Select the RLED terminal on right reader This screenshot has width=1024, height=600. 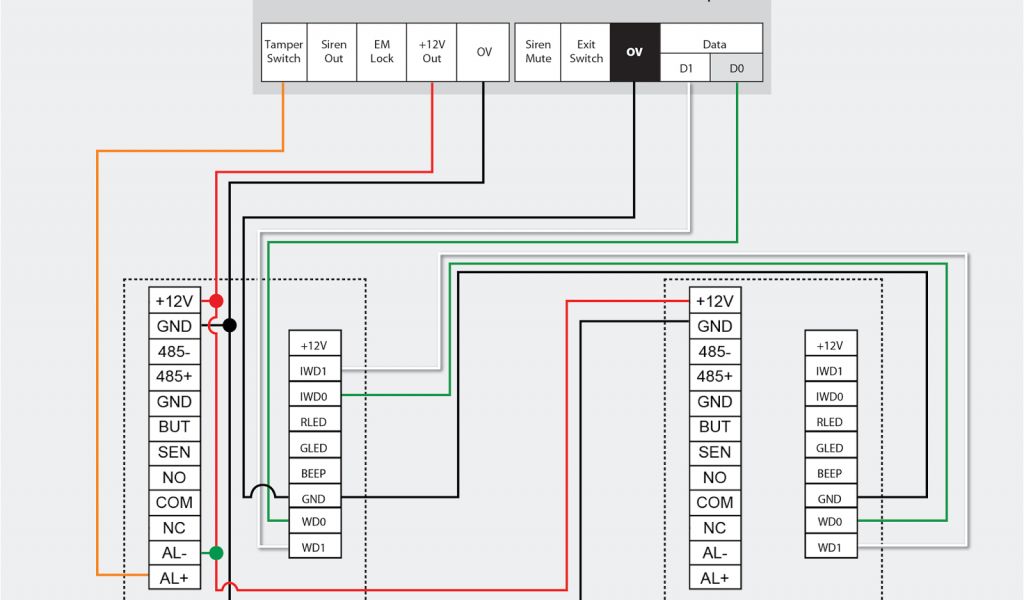click(x=830, y=422)
